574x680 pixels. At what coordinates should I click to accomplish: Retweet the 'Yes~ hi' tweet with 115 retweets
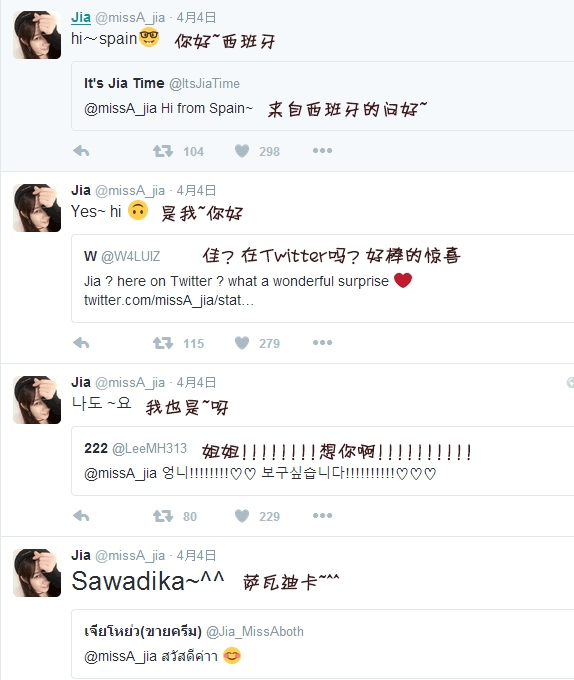(x=163, y=343)
